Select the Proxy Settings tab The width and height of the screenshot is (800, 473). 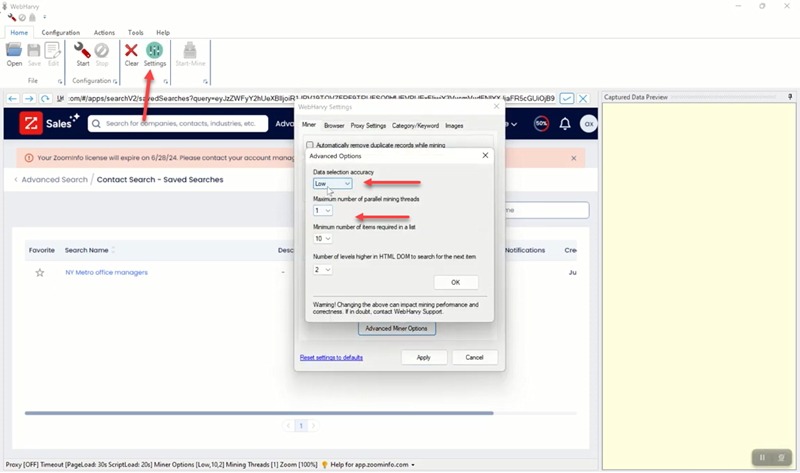368,126
